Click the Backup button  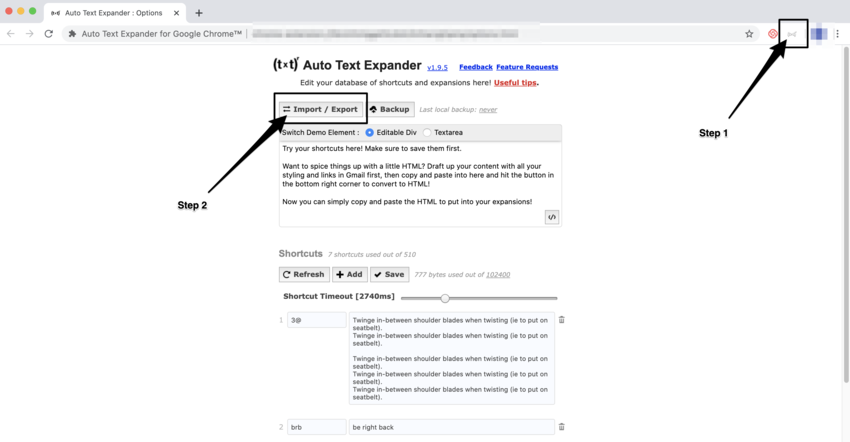[389, 109]
